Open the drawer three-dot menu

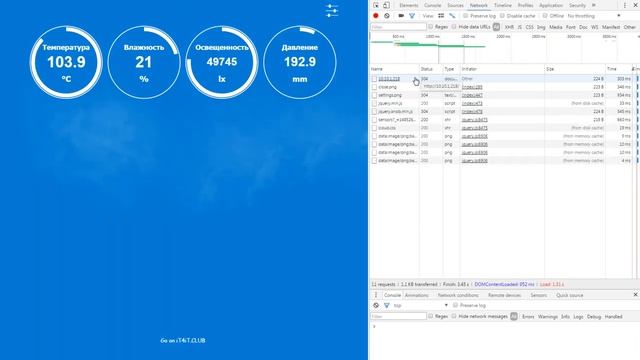(376, 295)
